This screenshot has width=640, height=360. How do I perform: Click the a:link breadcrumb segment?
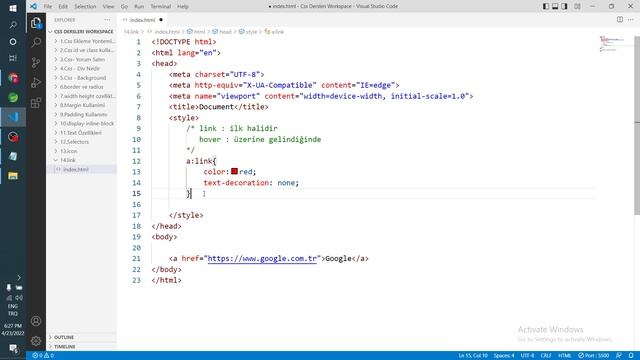point(274,31)
